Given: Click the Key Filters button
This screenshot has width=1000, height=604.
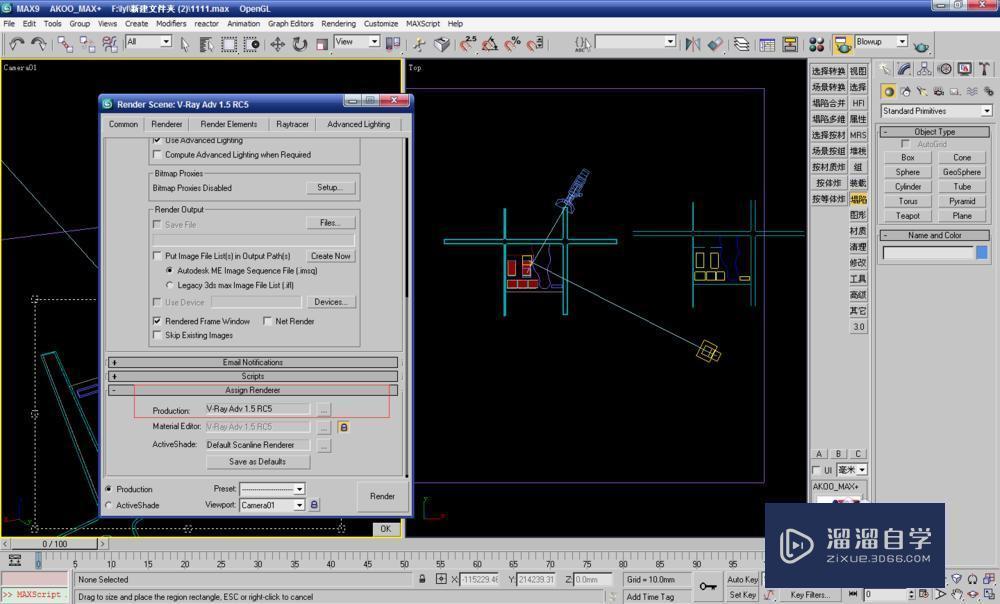Looking at the screenshot, I should (805, 594).
